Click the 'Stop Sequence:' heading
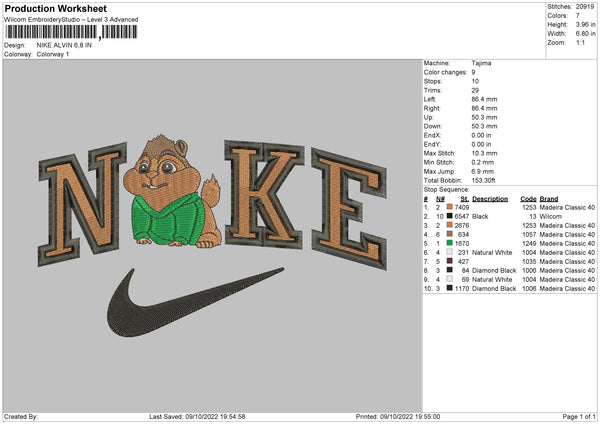 pyautogui.click(x=446, y=190)
